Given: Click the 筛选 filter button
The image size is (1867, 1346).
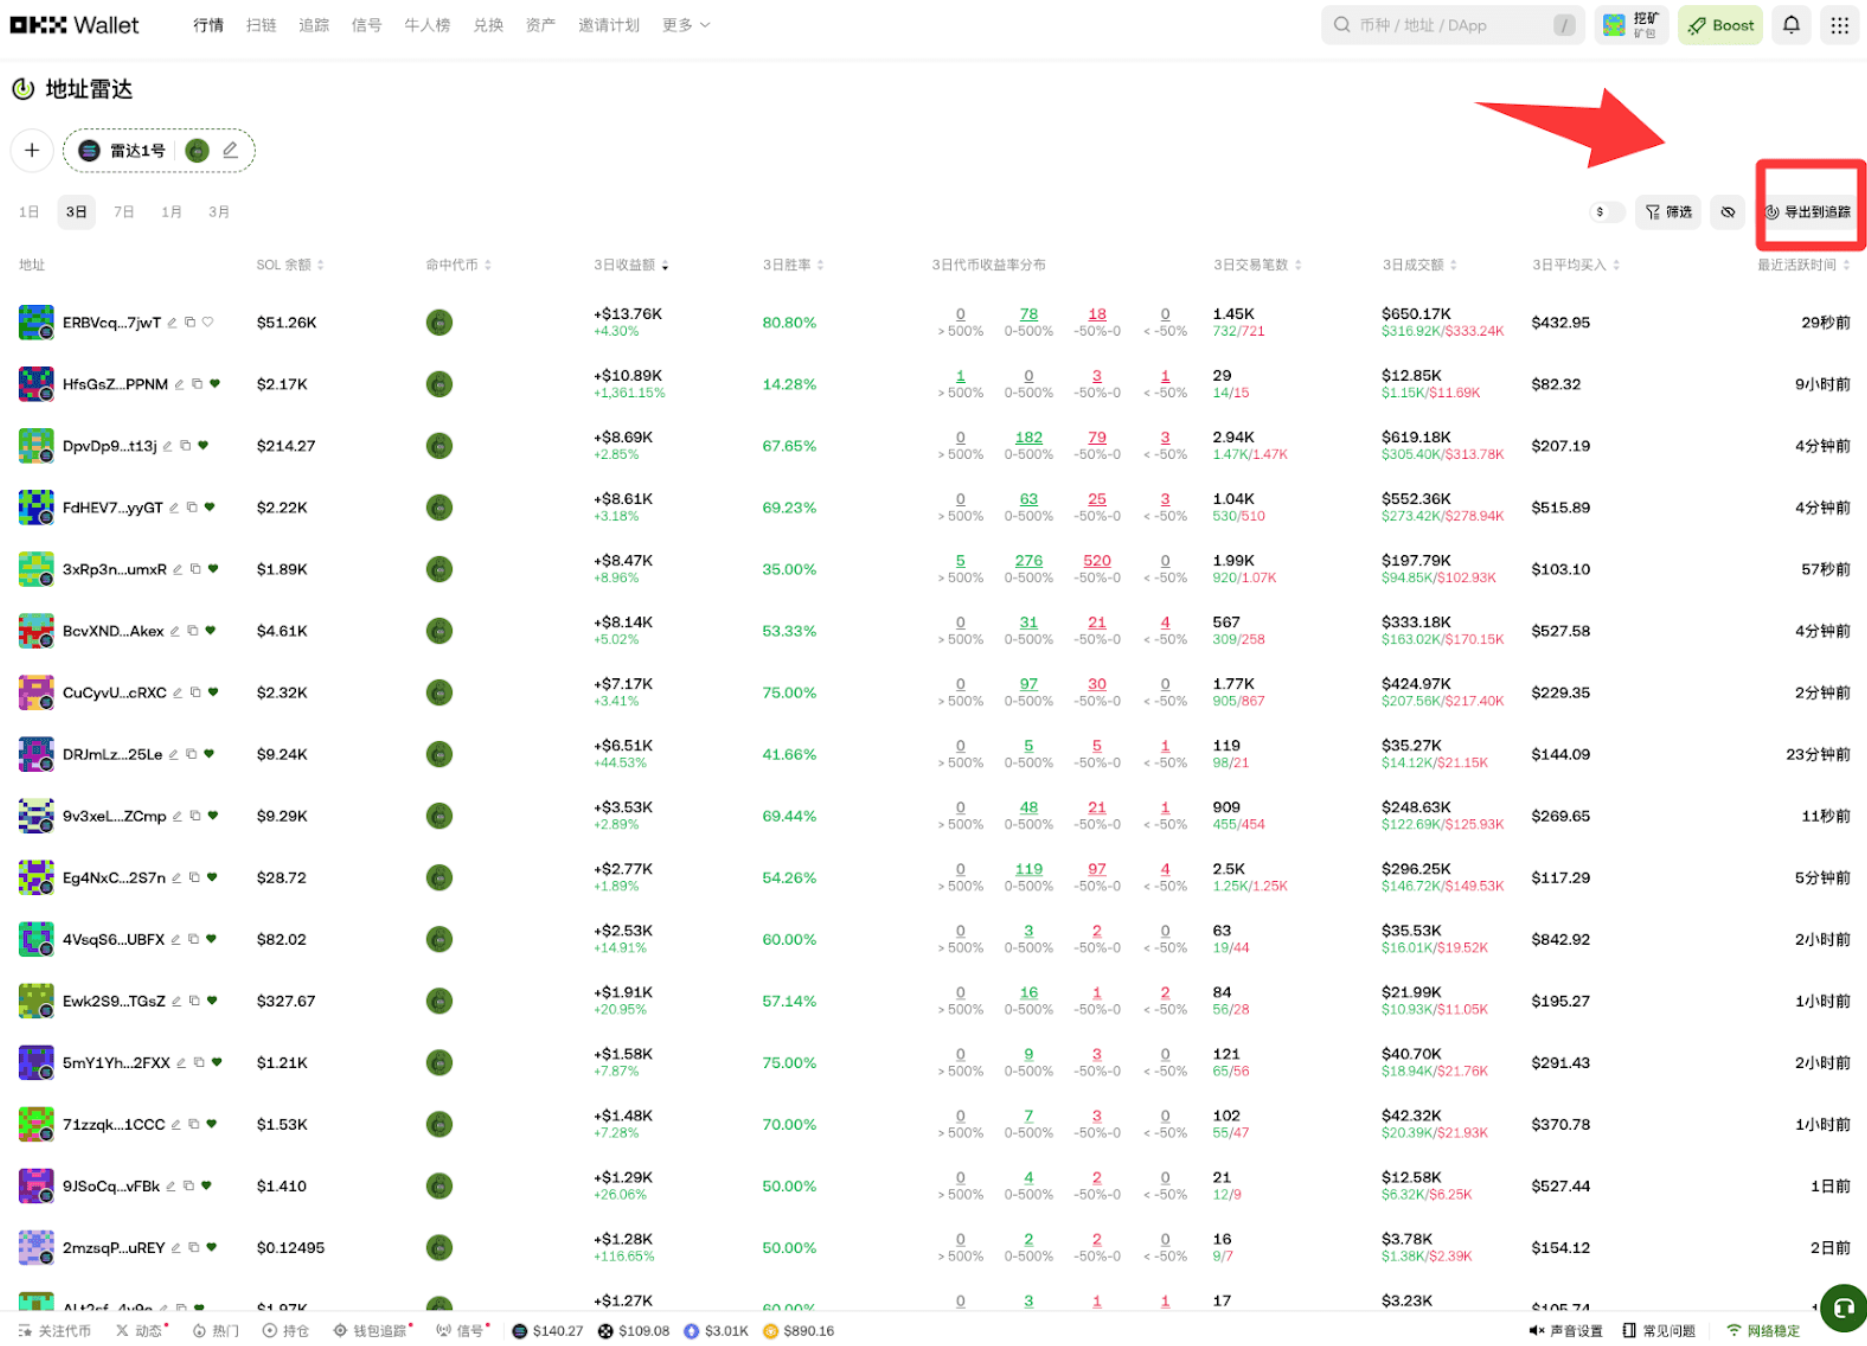Looking at the screenshot, I should tap(1668, 212).
